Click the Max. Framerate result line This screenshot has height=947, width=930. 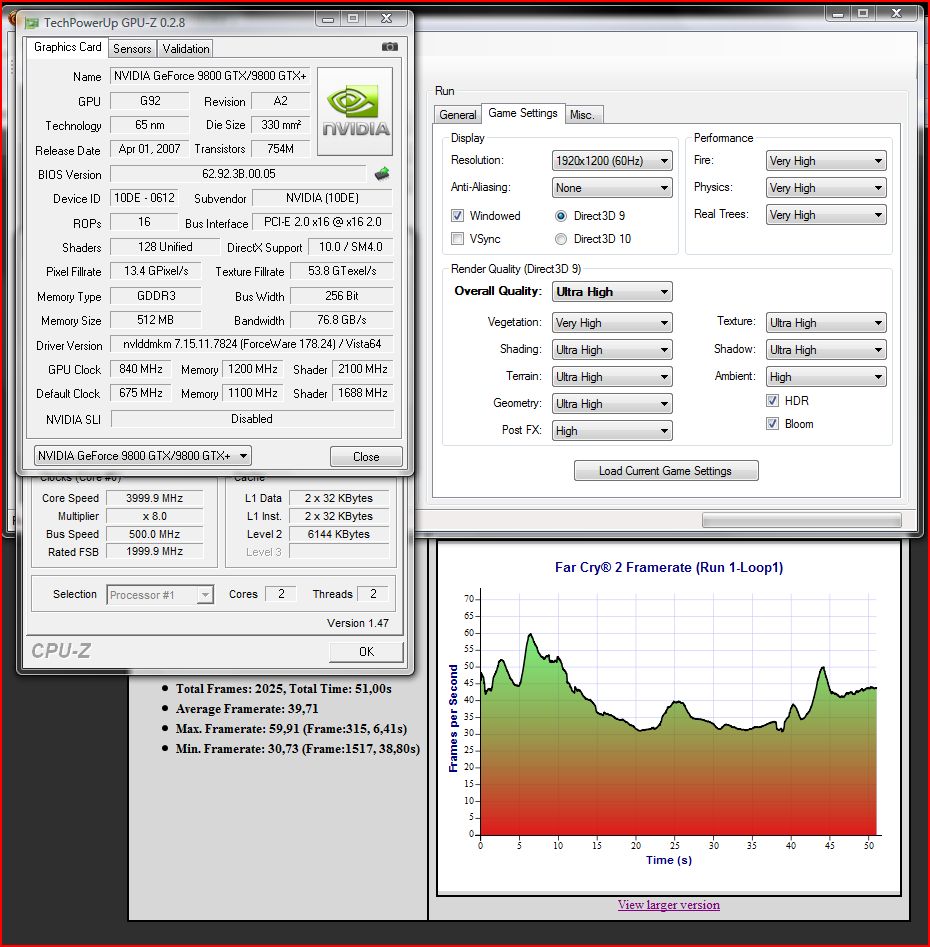[291, 729]
